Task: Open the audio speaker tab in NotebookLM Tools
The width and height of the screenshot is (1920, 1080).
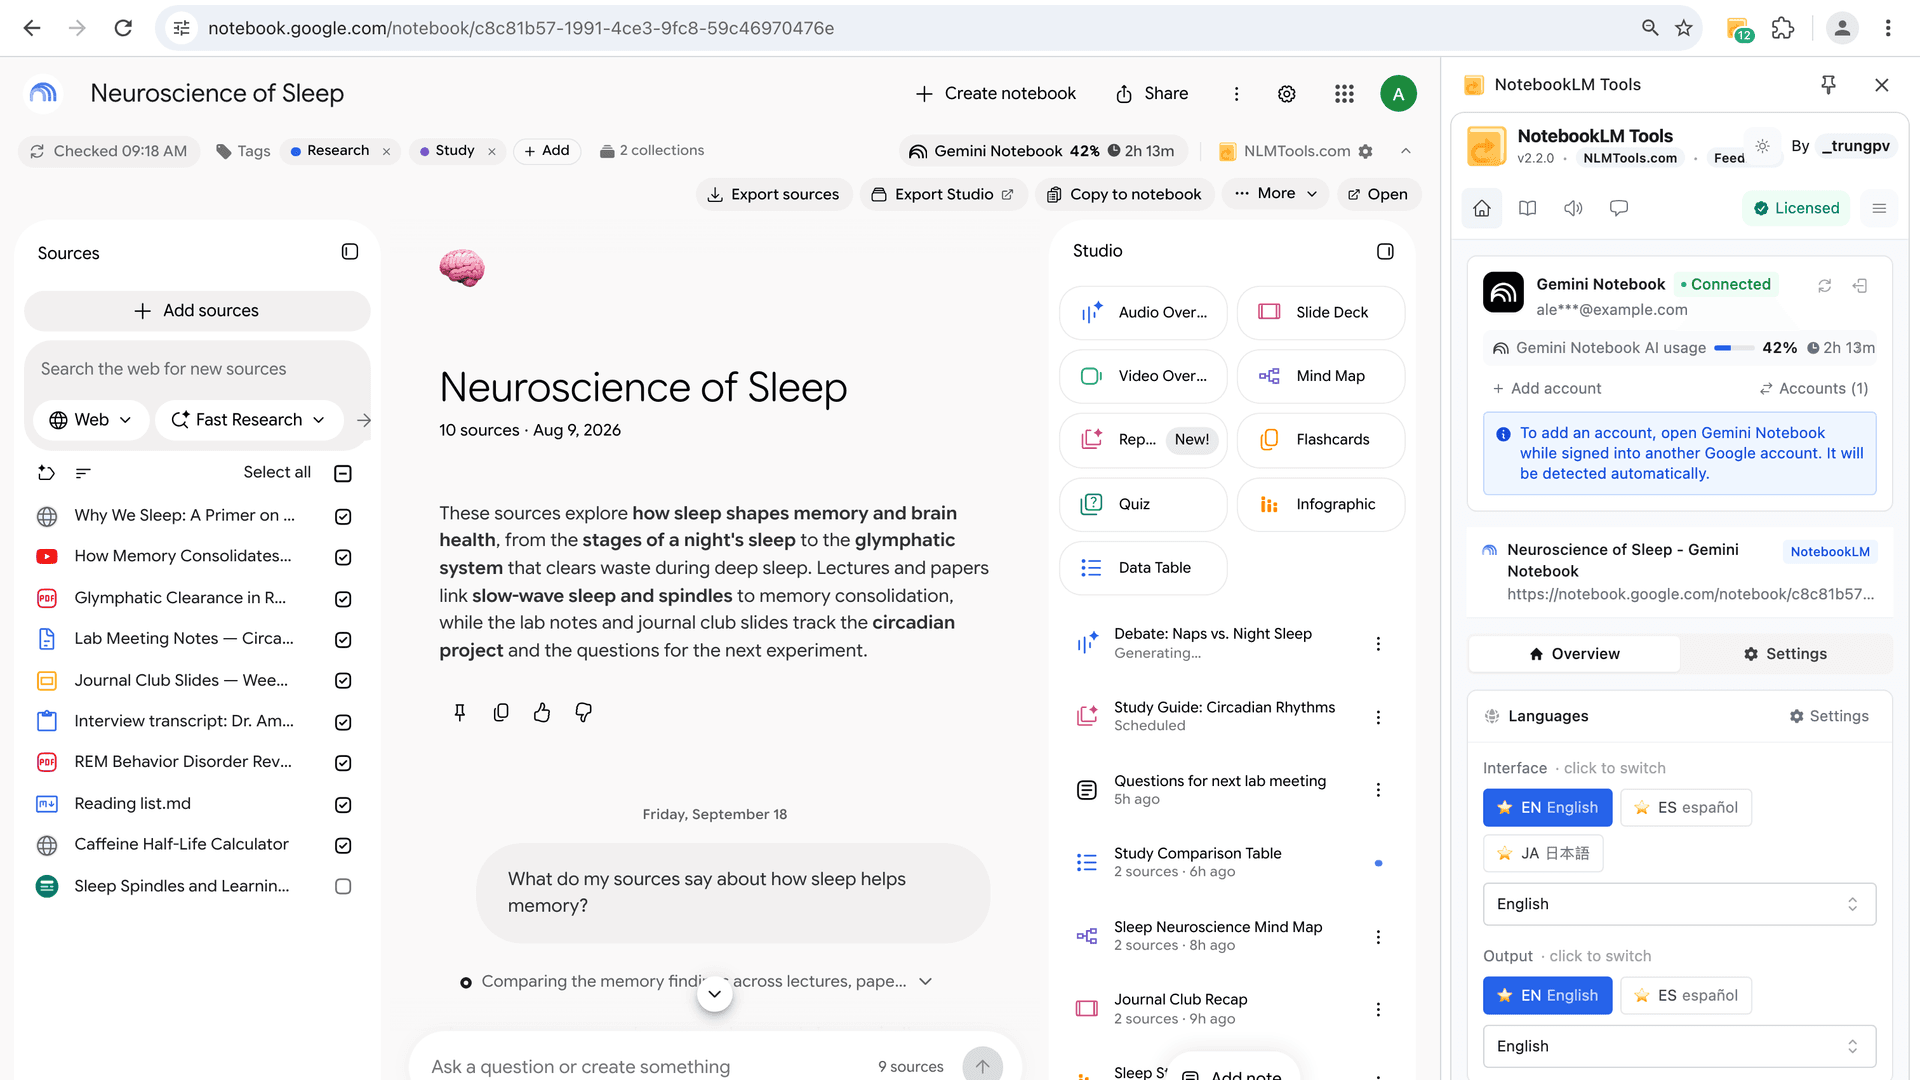Action: coord(1573,208)
